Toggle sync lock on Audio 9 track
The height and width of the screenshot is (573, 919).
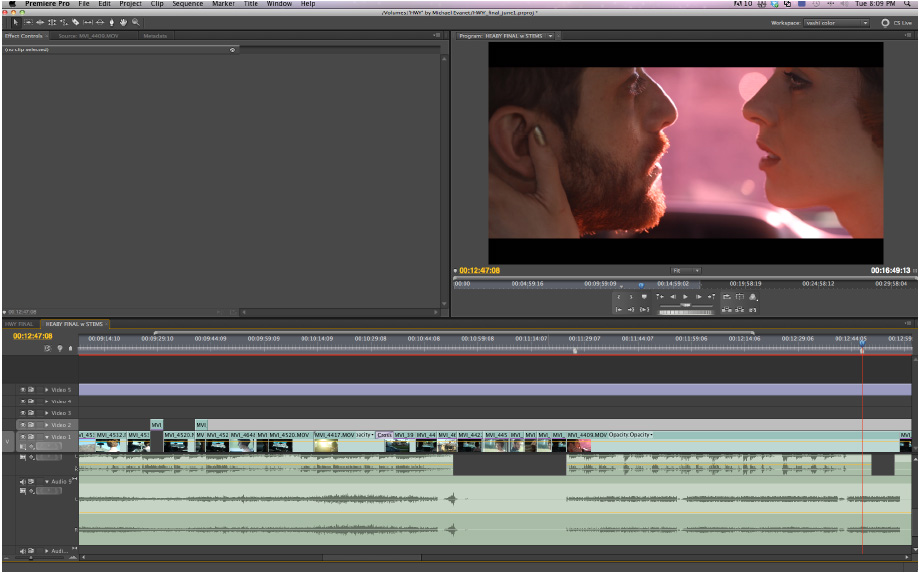tap(31, 482)
